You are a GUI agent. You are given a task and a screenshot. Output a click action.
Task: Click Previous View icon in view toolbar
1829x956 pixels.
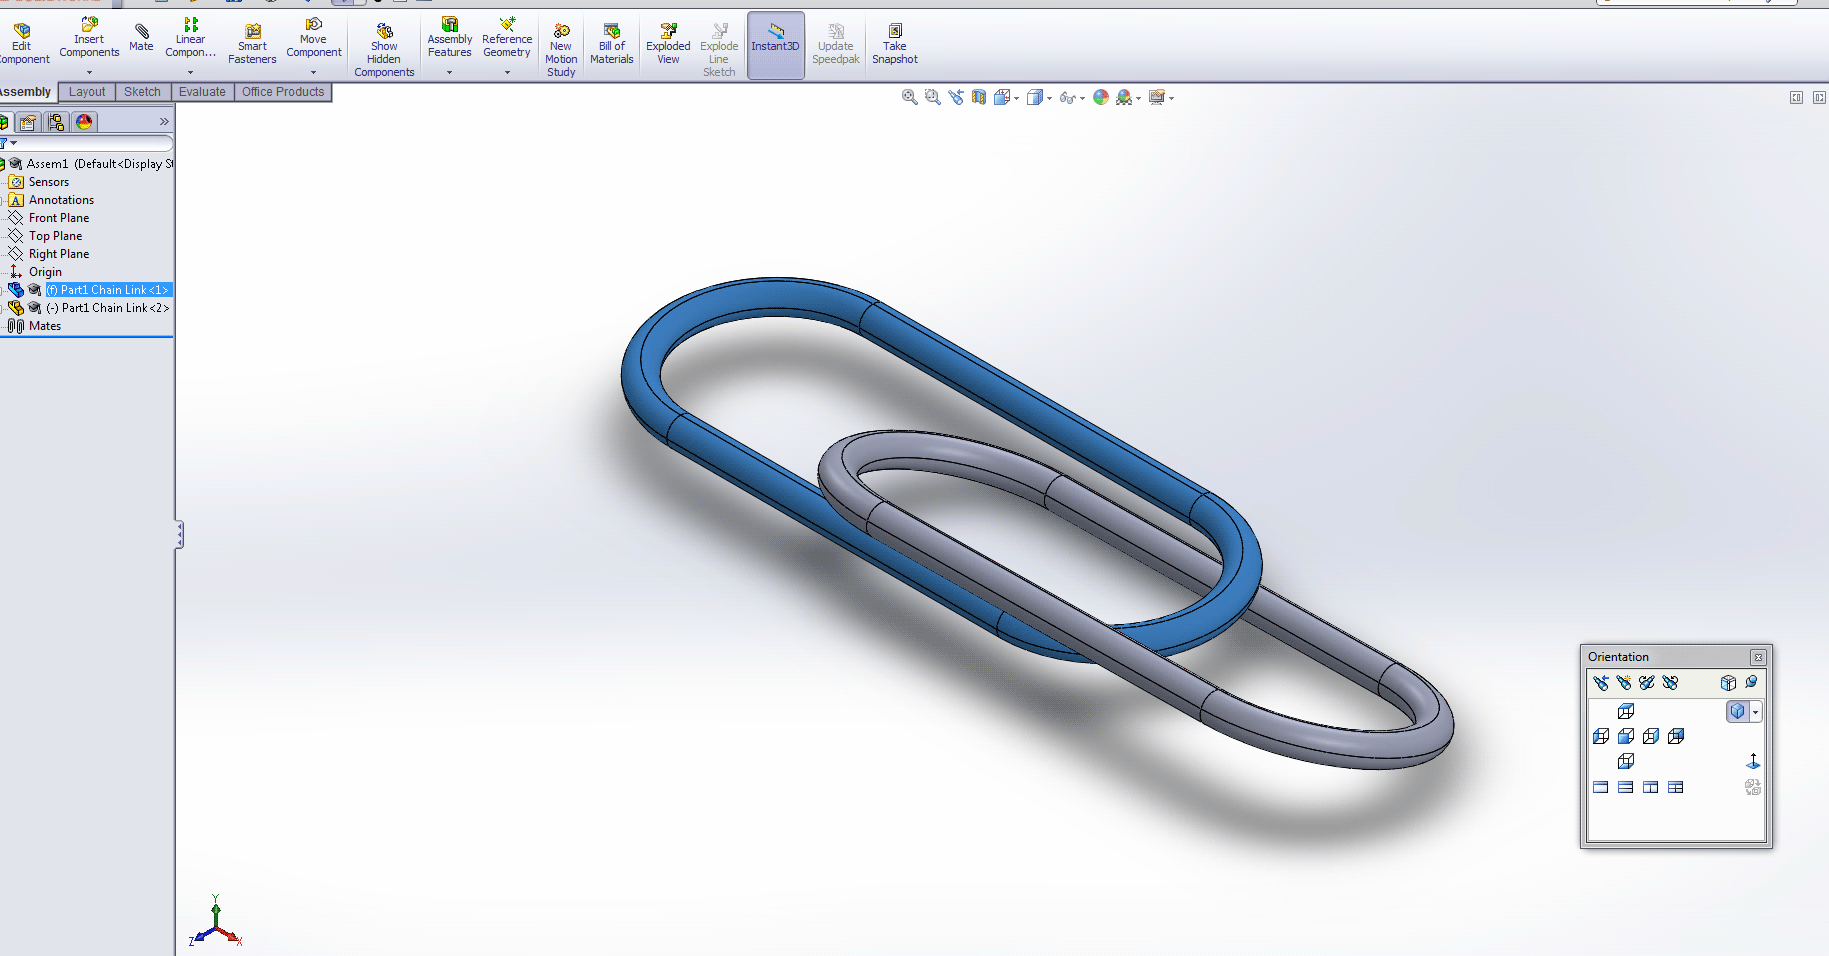pyautogui.click(x=956, y=97)
